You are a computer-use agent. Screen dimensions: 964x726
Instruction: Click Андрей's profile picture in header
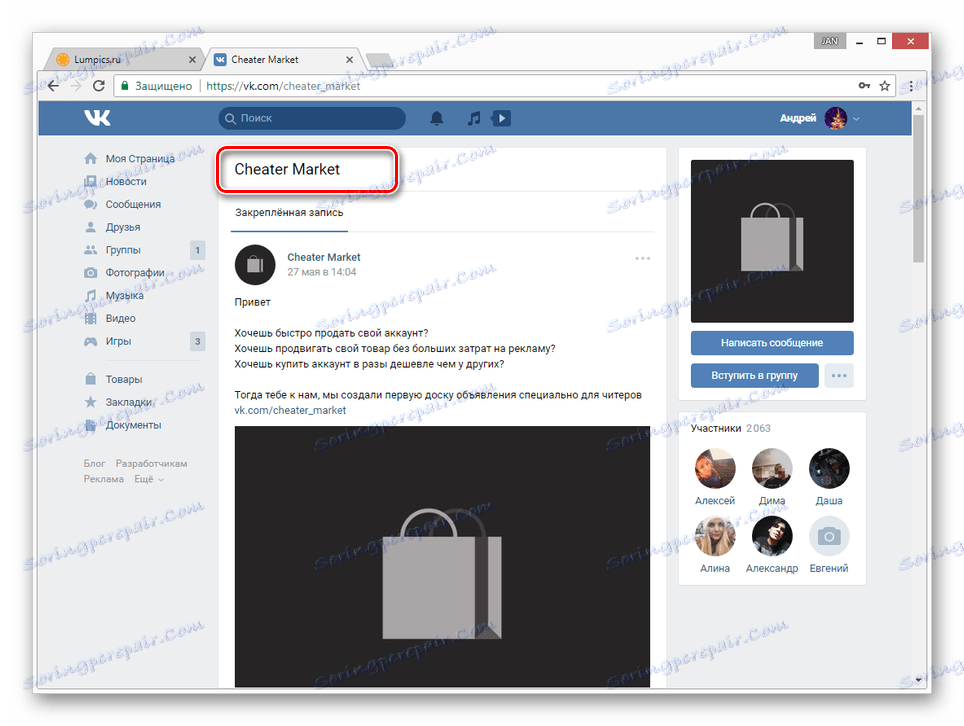836,118
